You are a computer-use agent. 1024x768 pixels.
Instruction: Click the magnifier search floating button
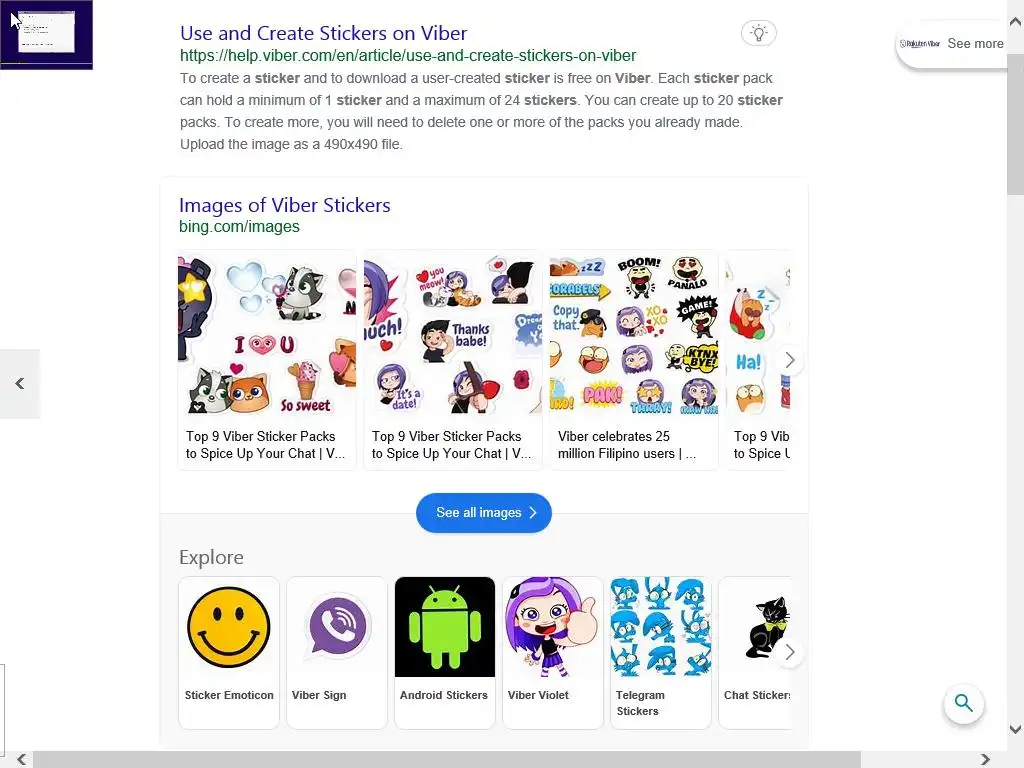point(963,703)
